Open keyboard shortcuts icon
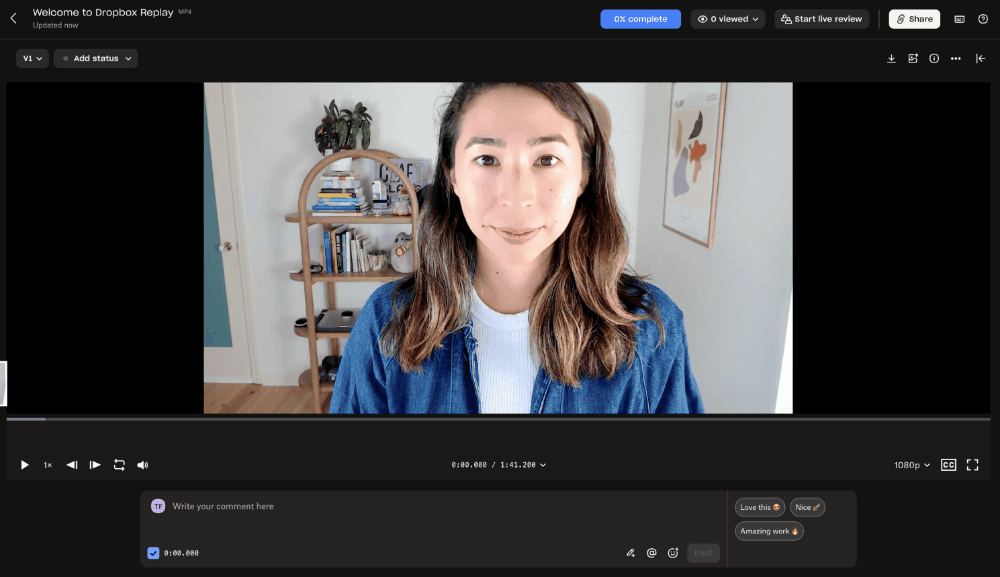1000x577 pixels. (x=960, y=19)
